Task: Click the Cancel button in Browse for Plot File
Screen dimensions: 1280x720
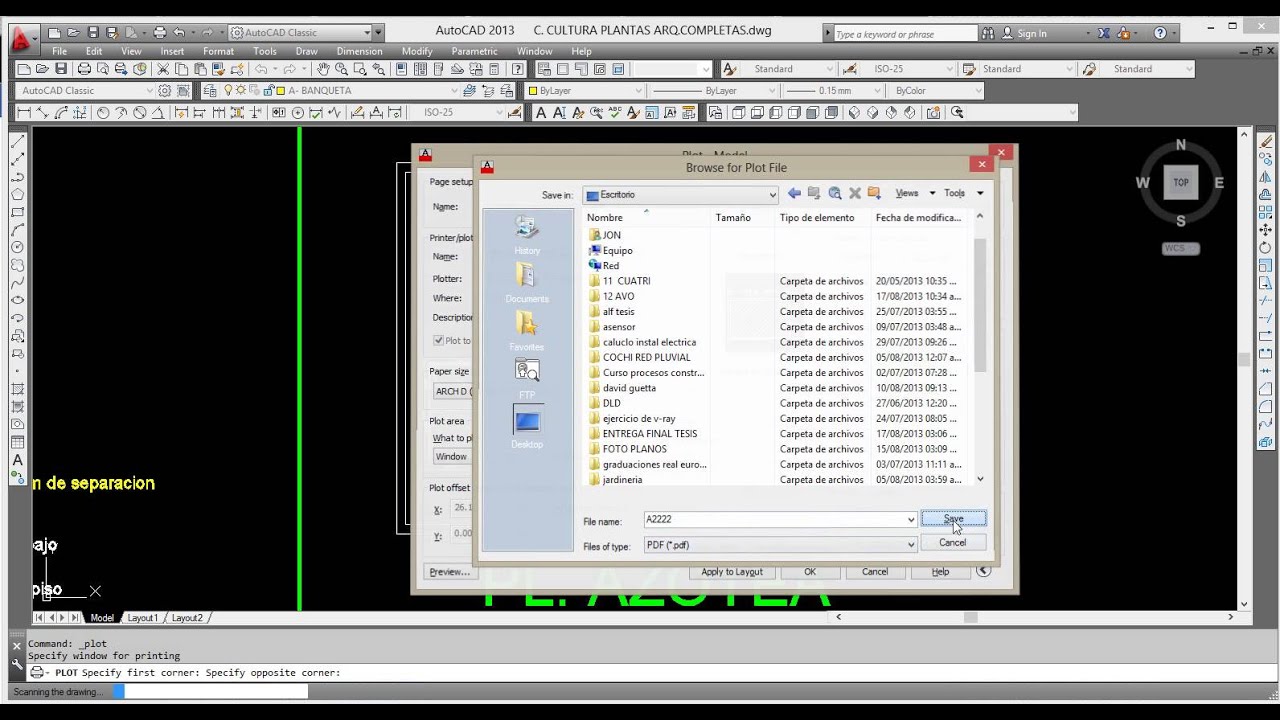Action: click(x=952, y=542)
